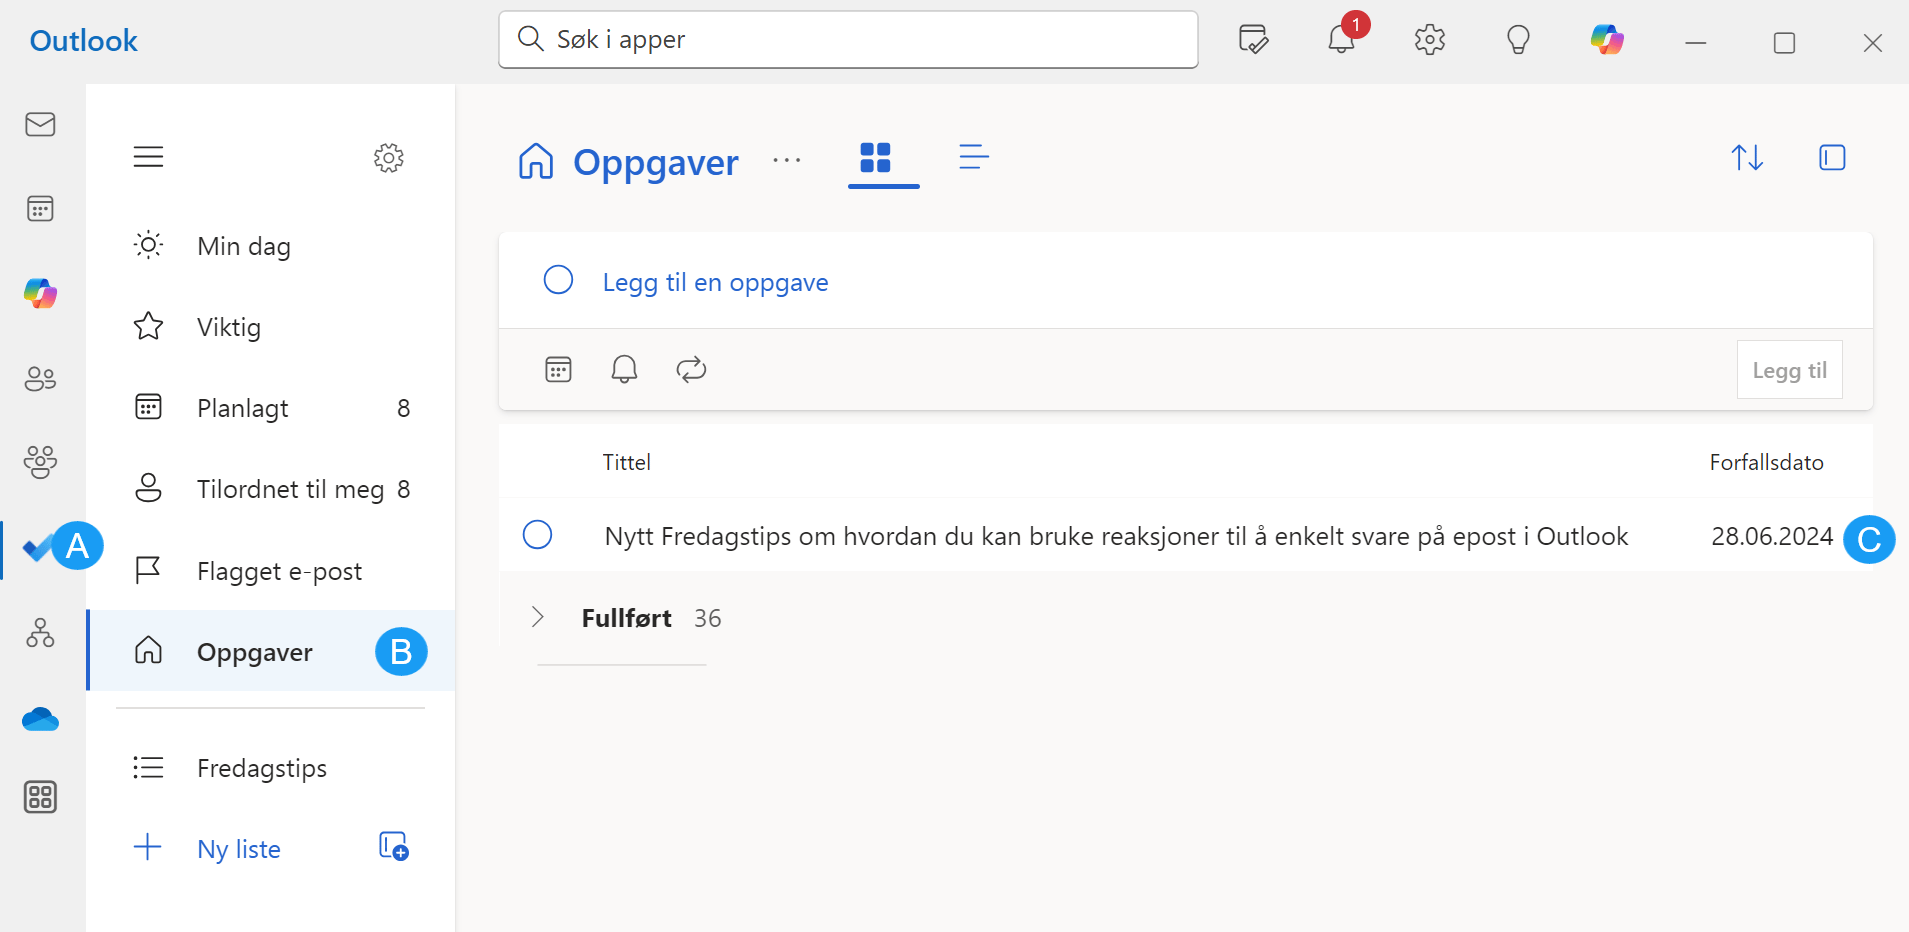Image resolution: width=1909 pixels, height=932 pixels.
Task: Maximize the Outlook window
Action: tap(1784, 43)
